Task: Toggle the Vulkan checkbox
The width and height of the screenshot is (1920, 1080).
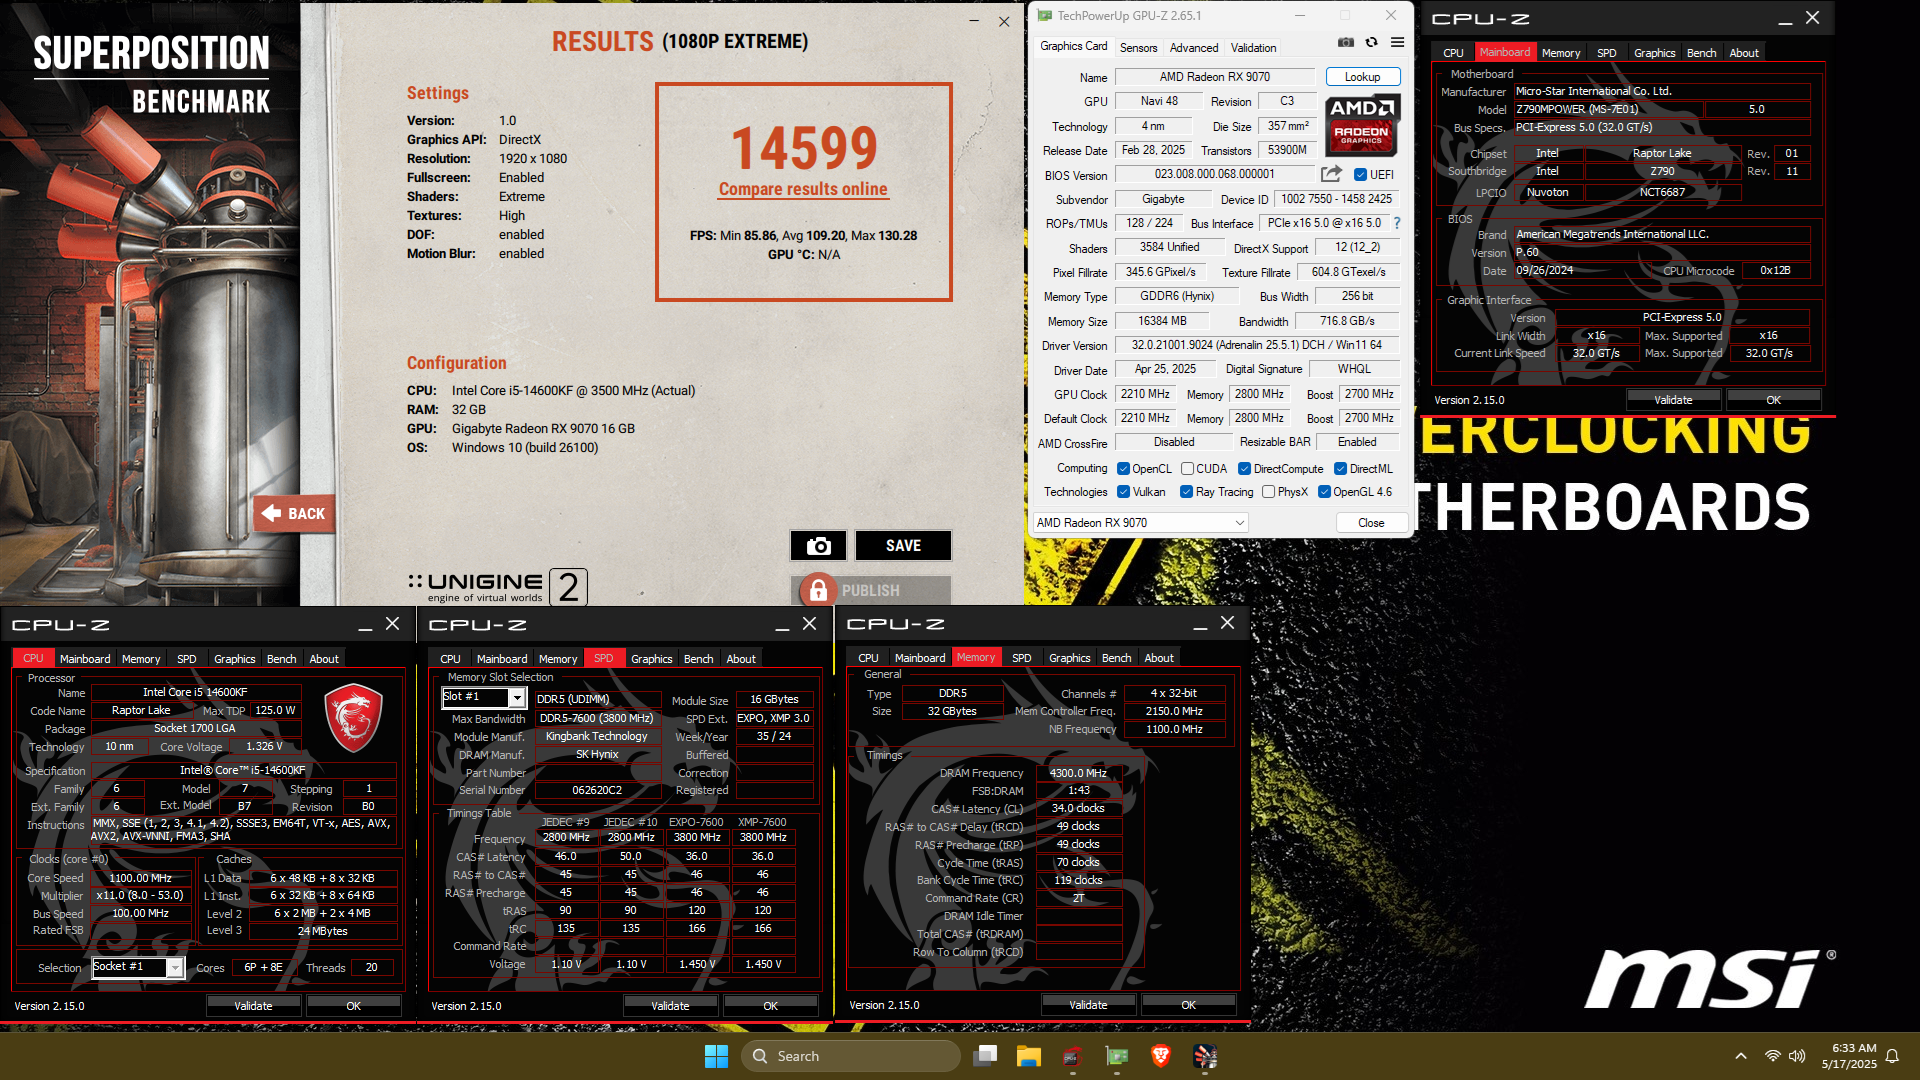Action: coord(1123,492)
